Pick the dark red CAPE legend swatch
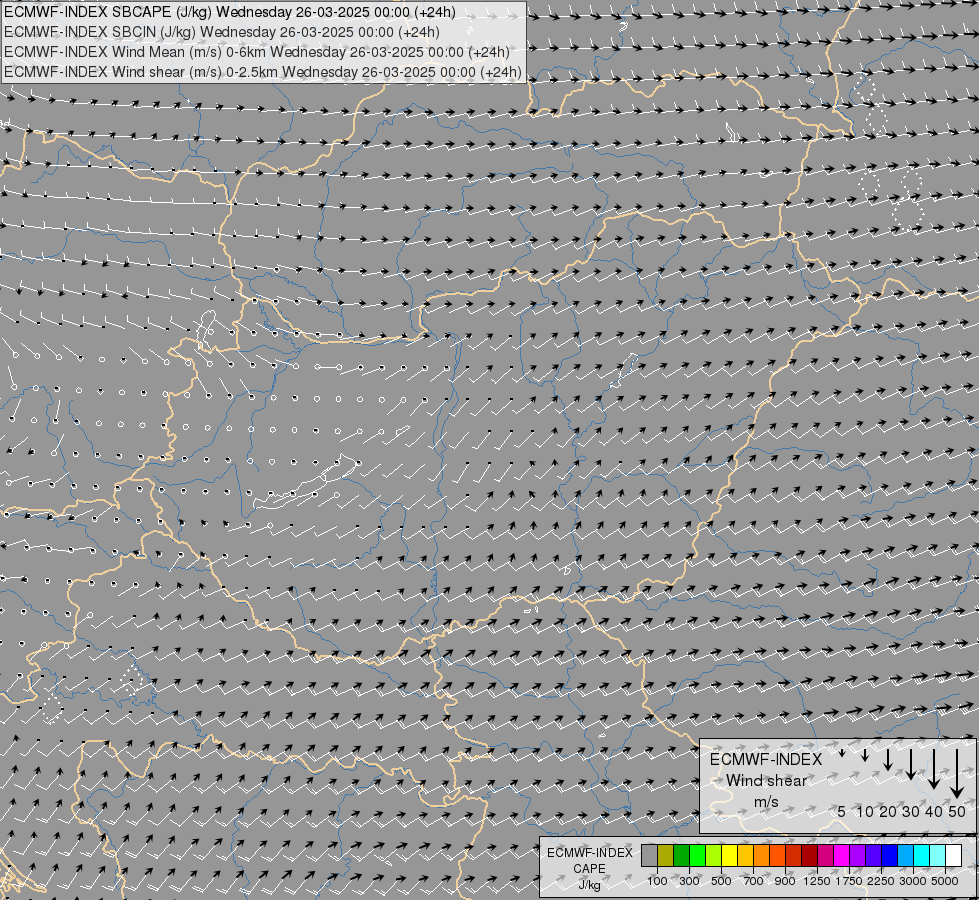This screenshot has width=979, height=900. tap(810, 856)
